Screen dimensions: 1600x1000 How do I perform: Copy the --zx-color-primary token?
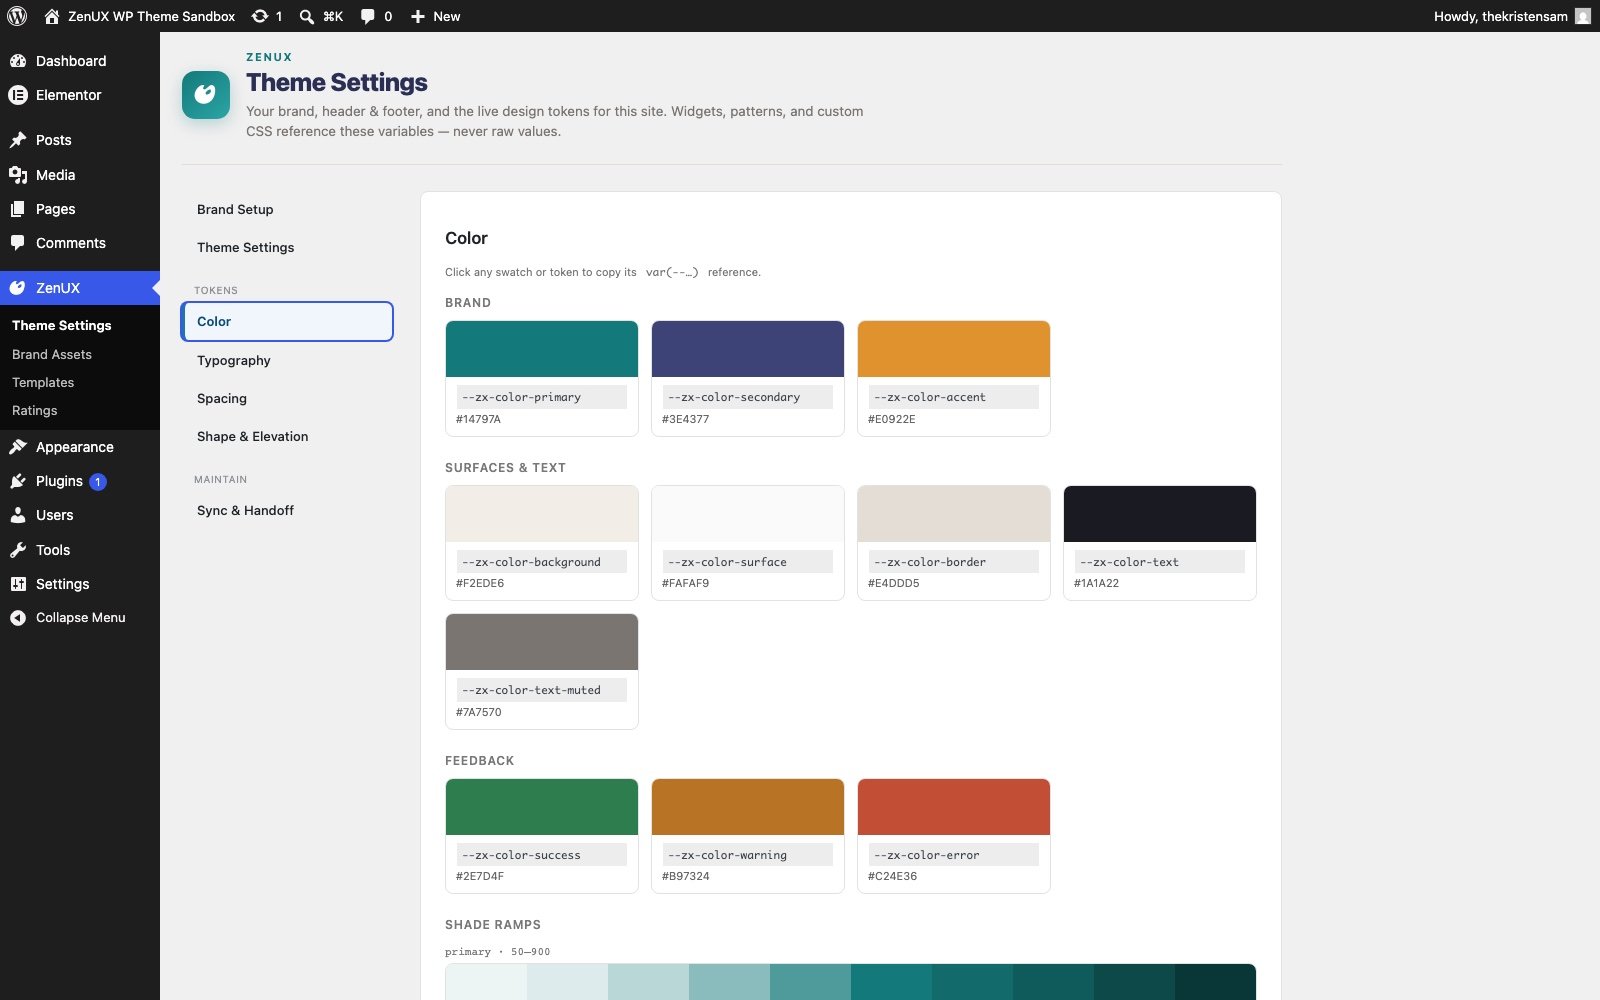click(541, 397)
